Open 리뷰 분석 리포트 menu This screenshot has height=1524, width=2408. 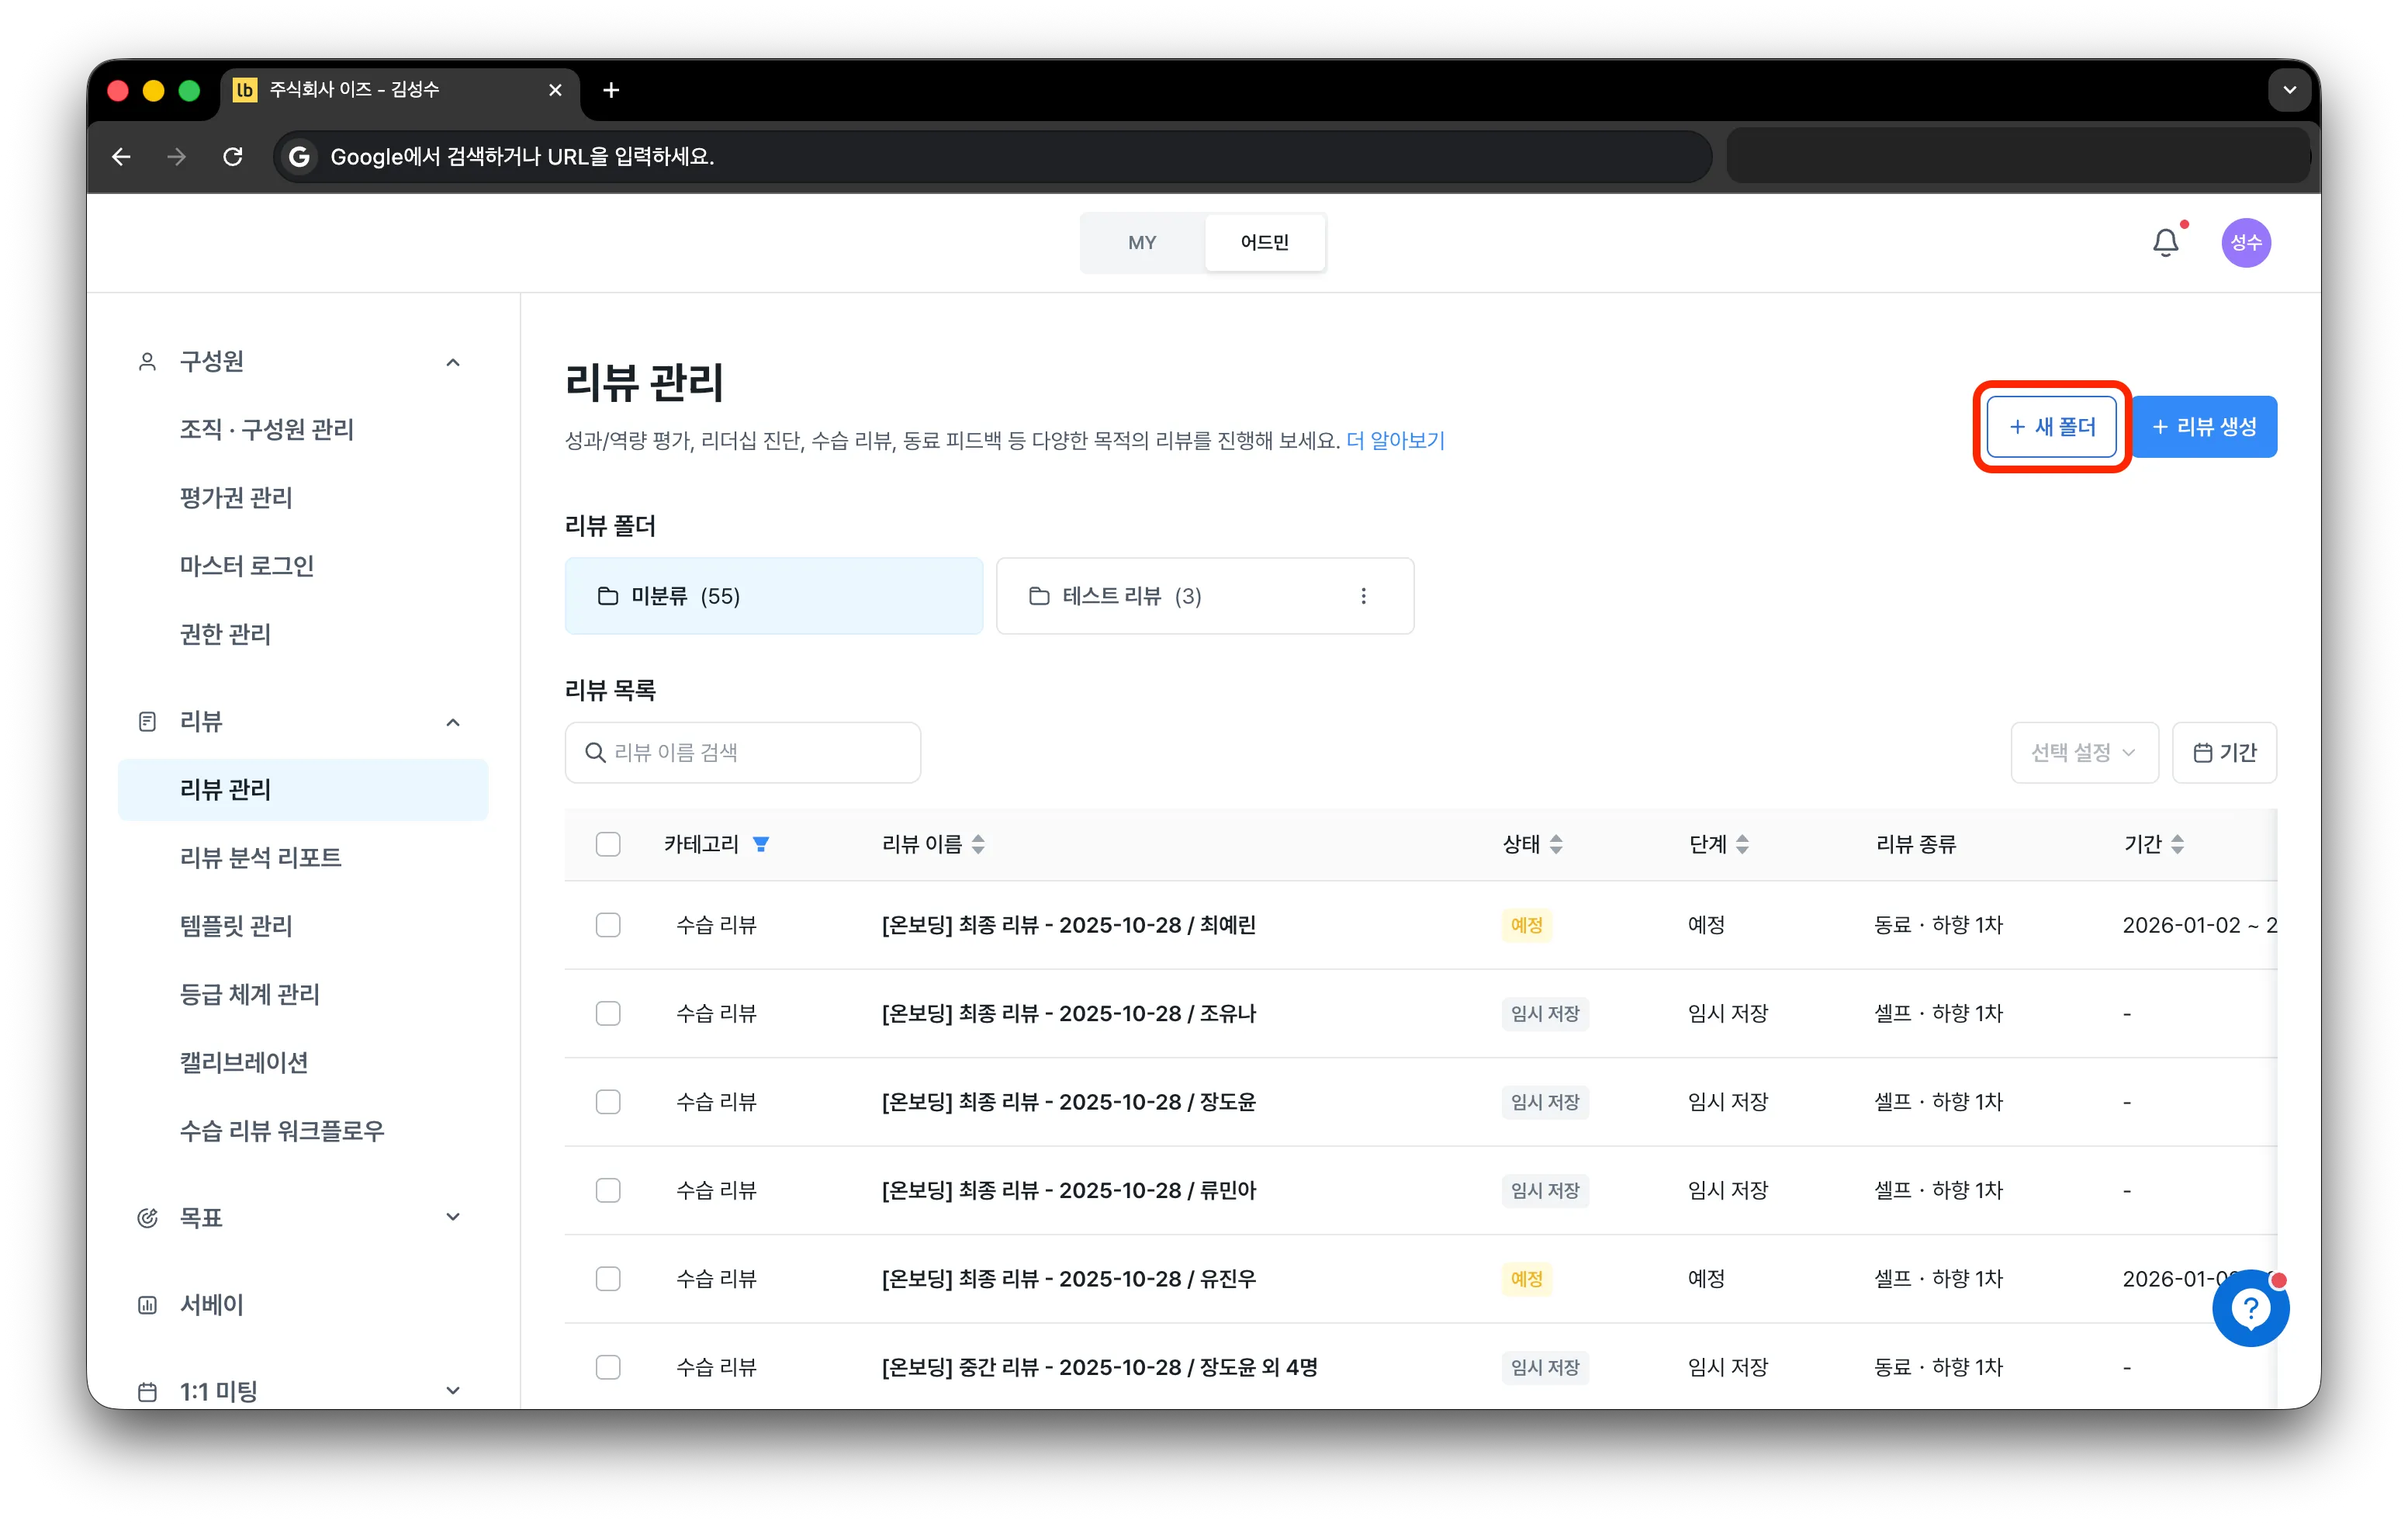(261, 858)
